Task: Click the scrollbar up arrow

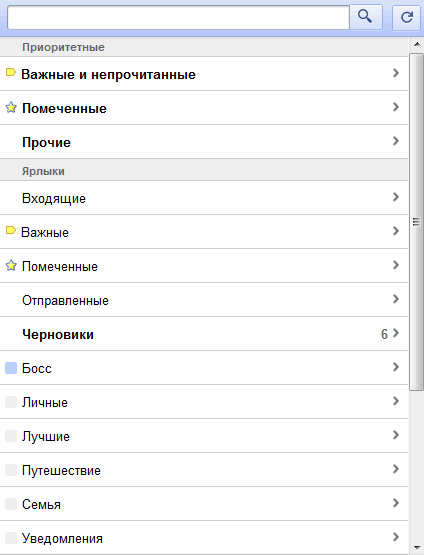Action: 417,44
